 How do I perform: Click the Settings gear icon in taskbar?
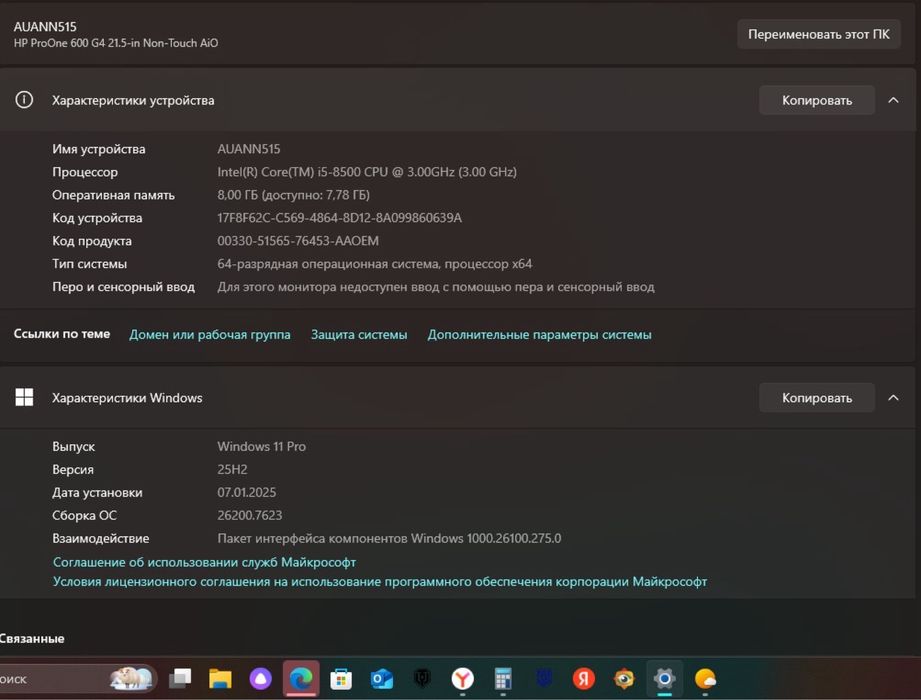(x=664, y=679)
